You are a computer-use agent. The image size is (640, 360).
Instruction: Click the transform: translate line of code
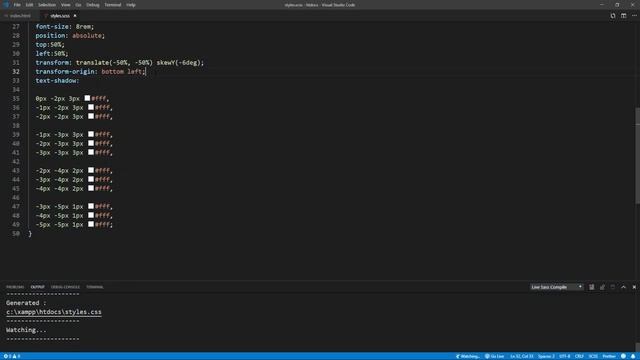(120, 62)
